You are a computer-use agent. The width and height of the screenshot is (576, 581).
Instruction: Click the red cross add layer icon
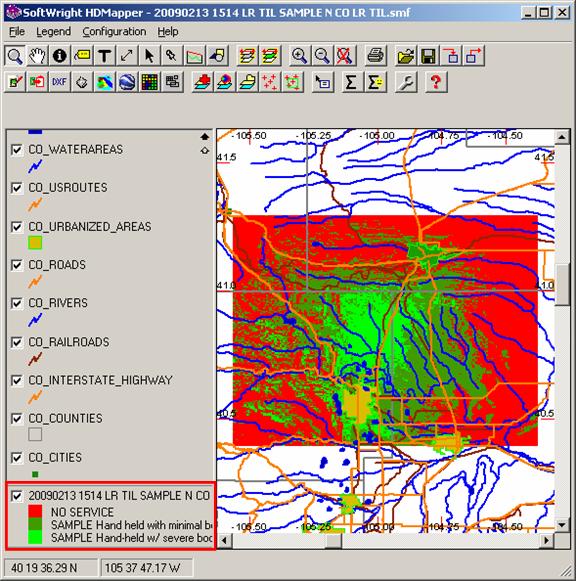203,82
